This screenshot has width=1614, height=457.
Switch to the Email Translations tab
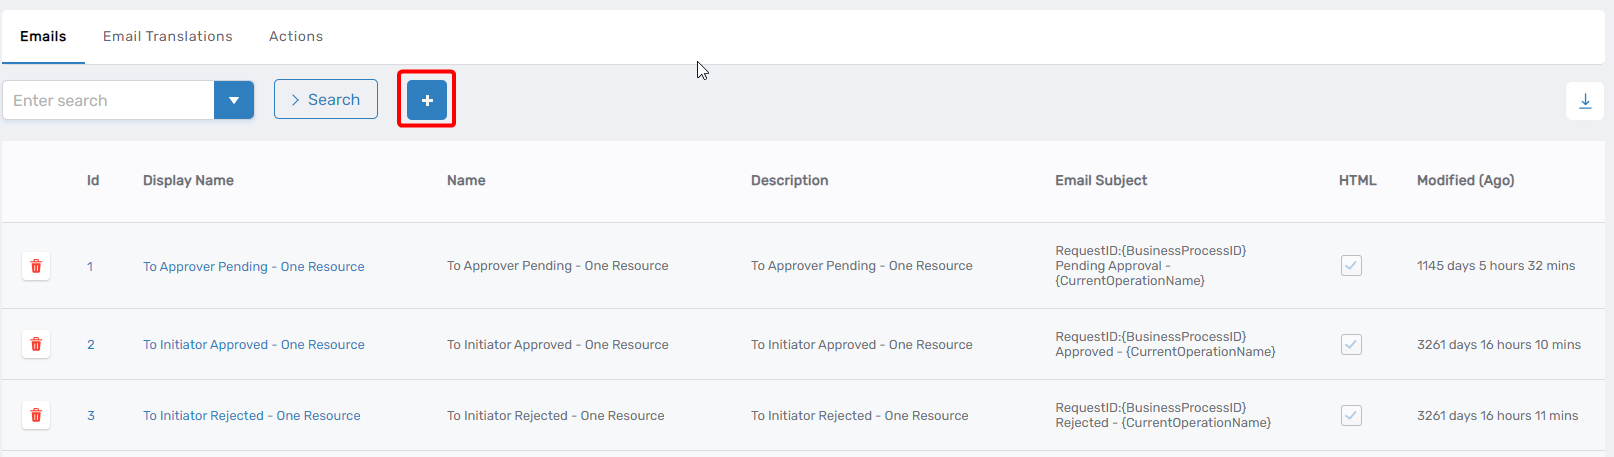(x=167, y=36)
